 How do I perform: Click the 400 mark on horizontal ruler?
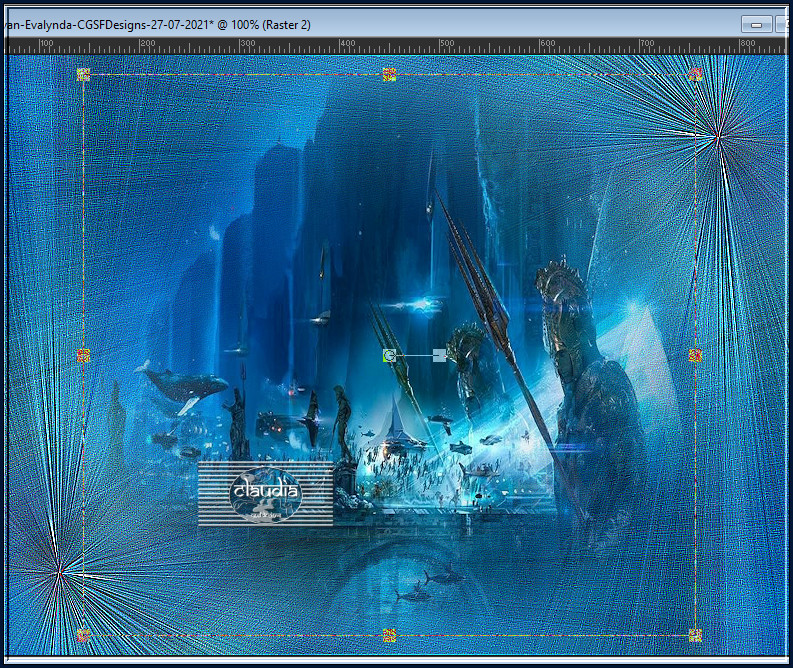[x=347, y=43]
